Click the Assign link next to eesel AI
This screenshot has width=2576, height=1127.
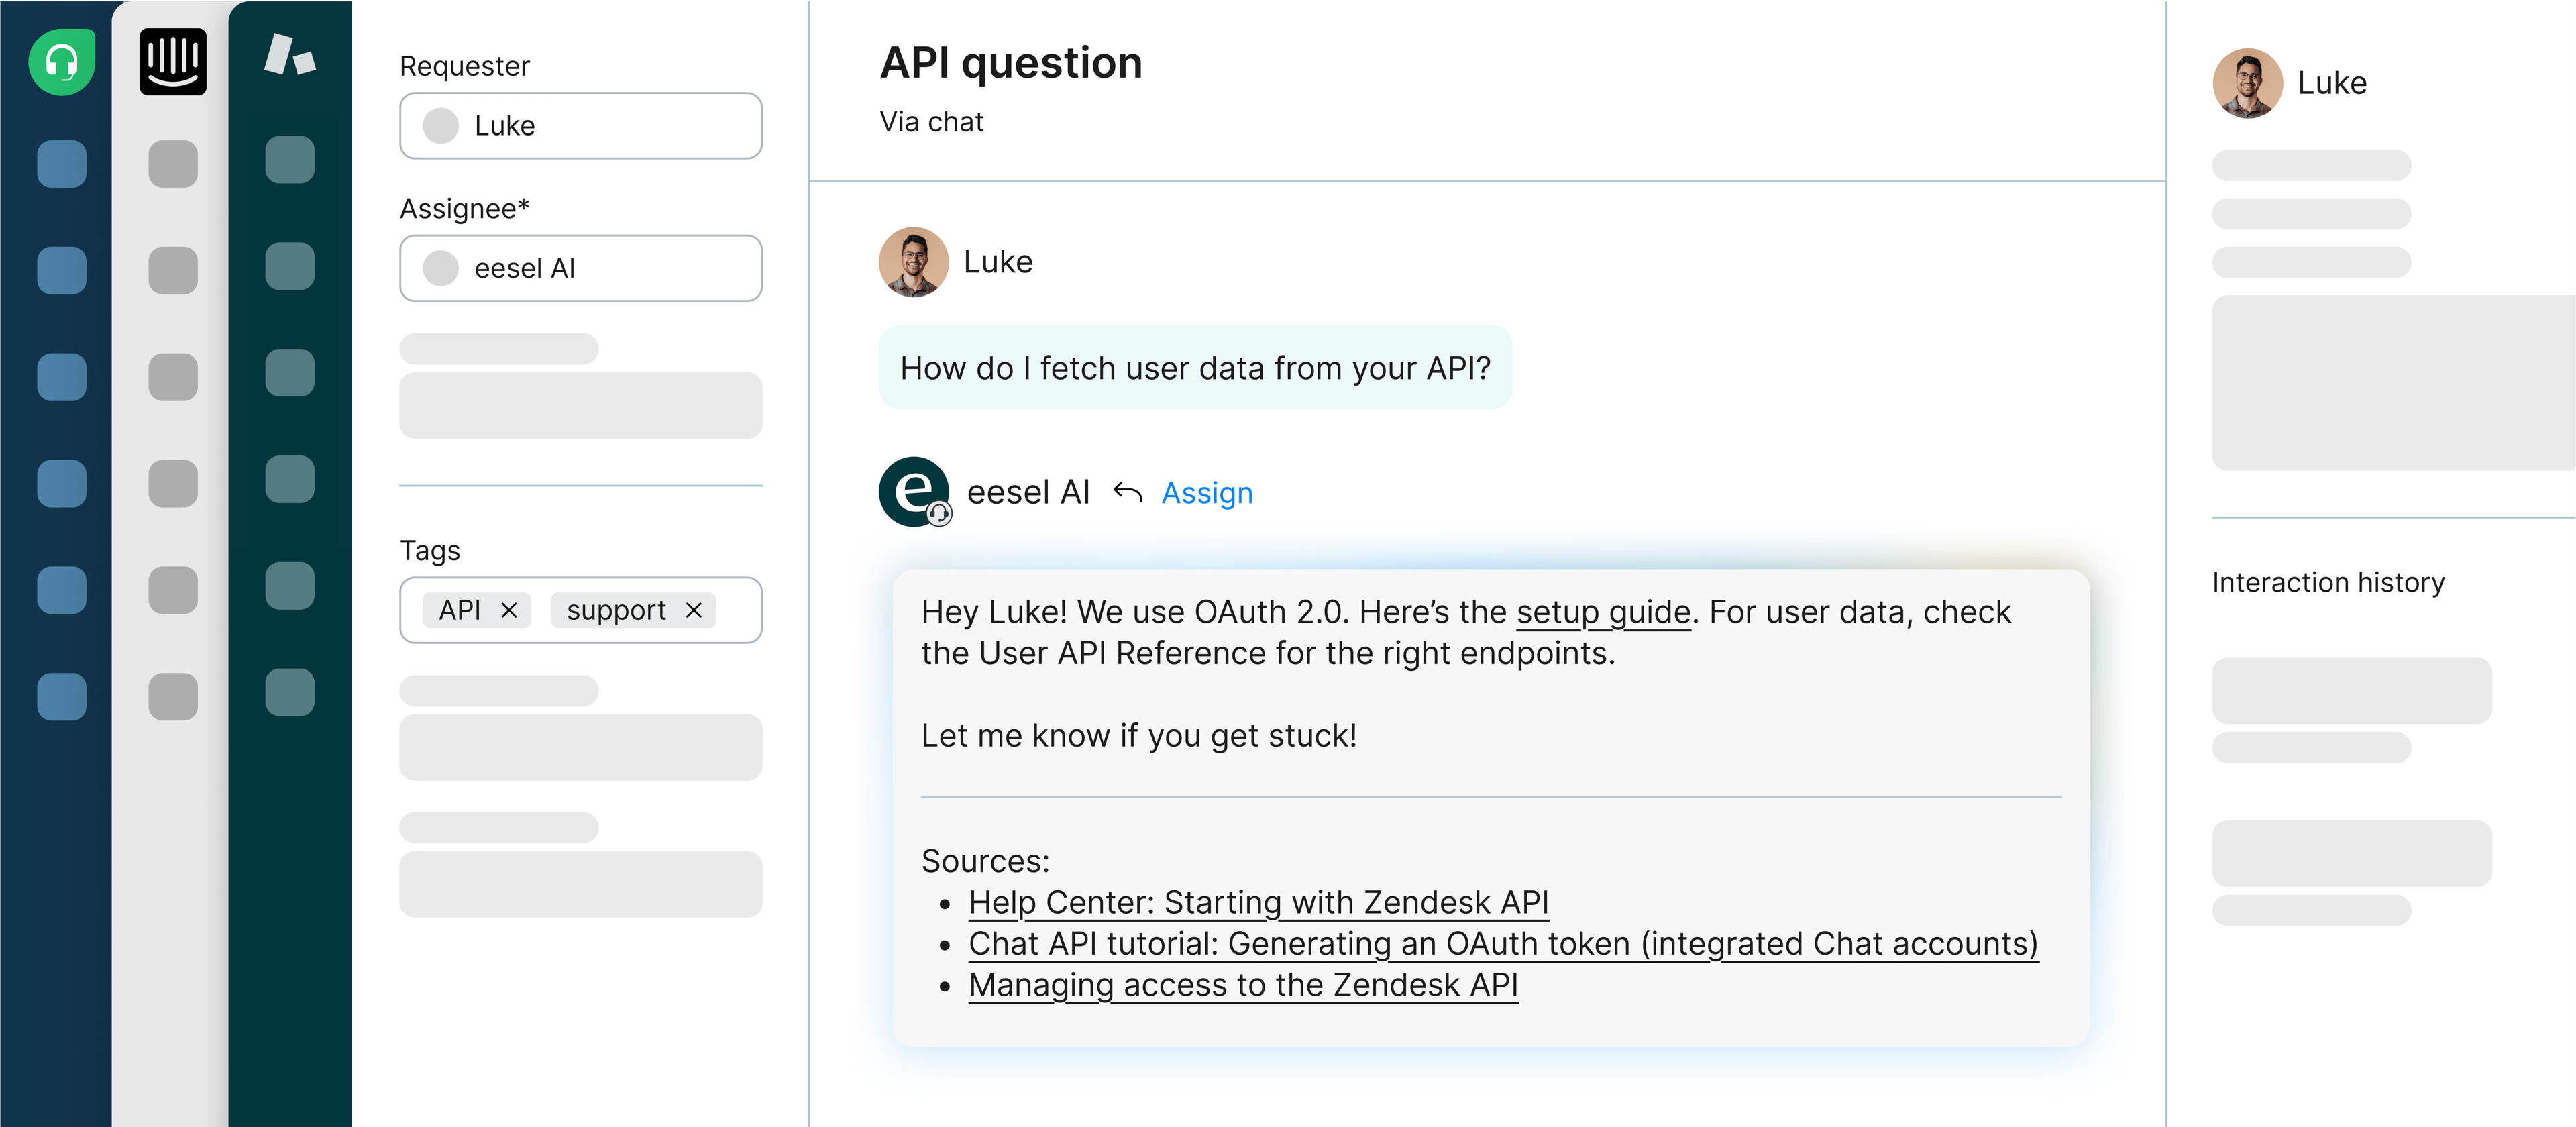1207,493
